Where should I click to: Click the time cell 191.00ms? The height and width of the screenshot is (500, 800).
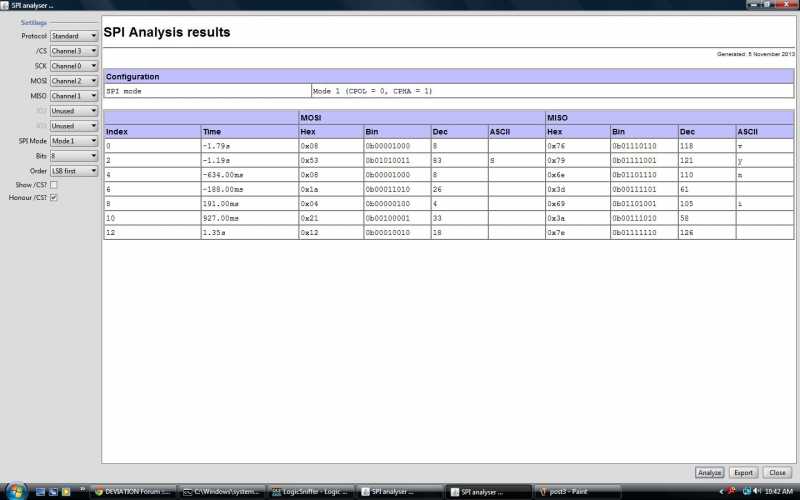point(249,204)
